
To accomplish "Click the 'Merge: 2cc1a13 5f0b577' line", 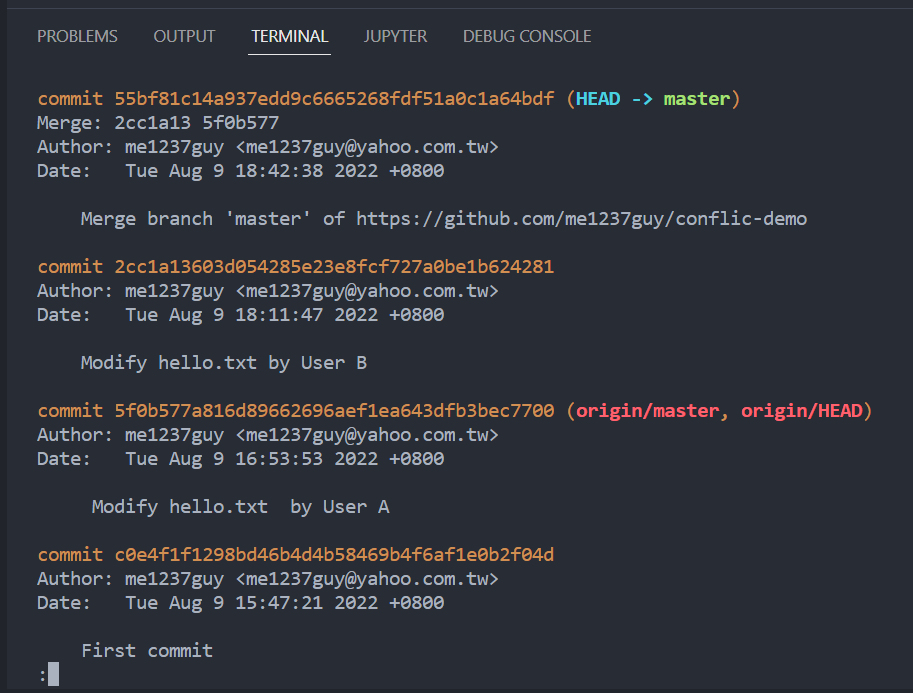I will (158, 123).
